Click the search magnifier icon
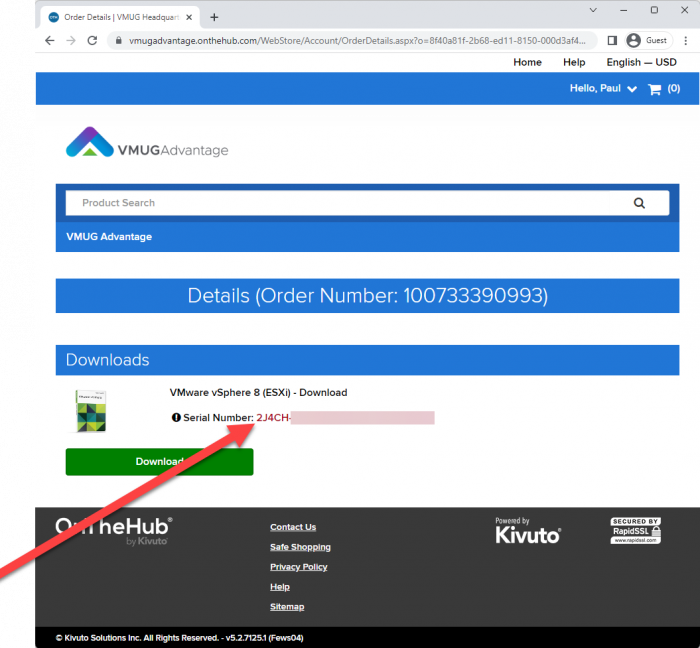The height and width of the screenshot is (648, 700). [x=639, y=203]
